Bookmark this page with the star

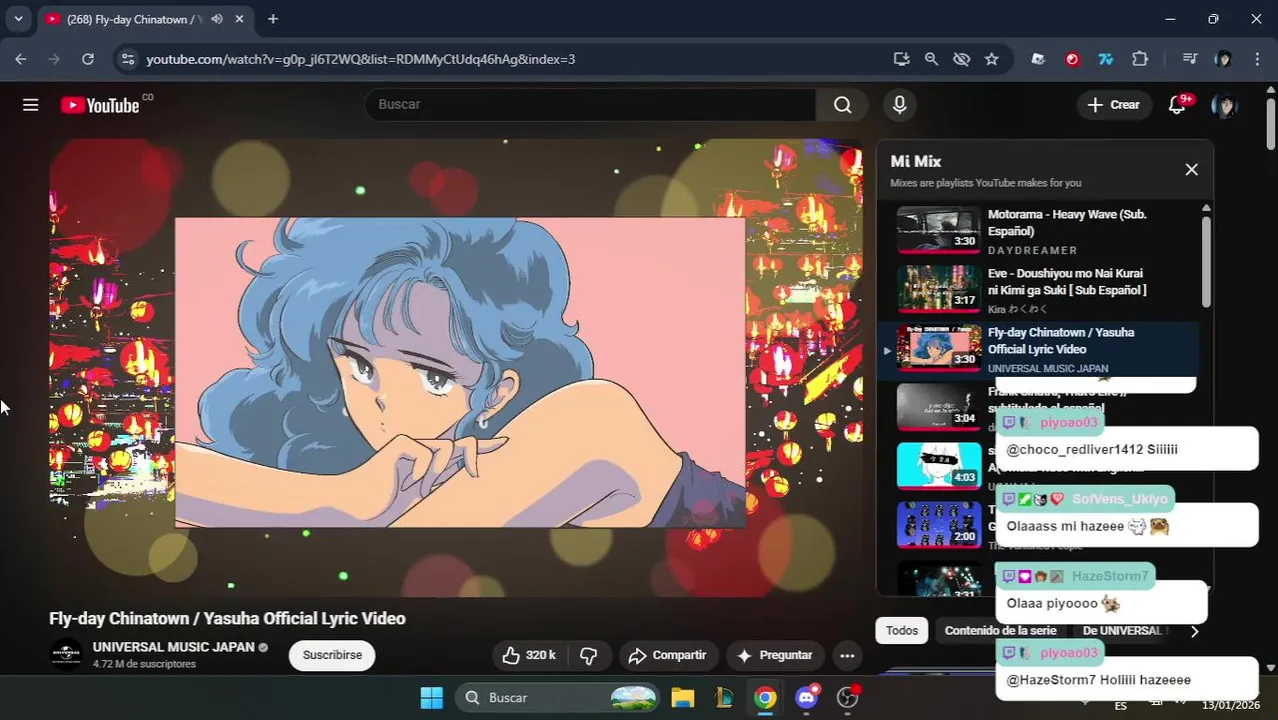pyautogui.click(x=991, y=59)
